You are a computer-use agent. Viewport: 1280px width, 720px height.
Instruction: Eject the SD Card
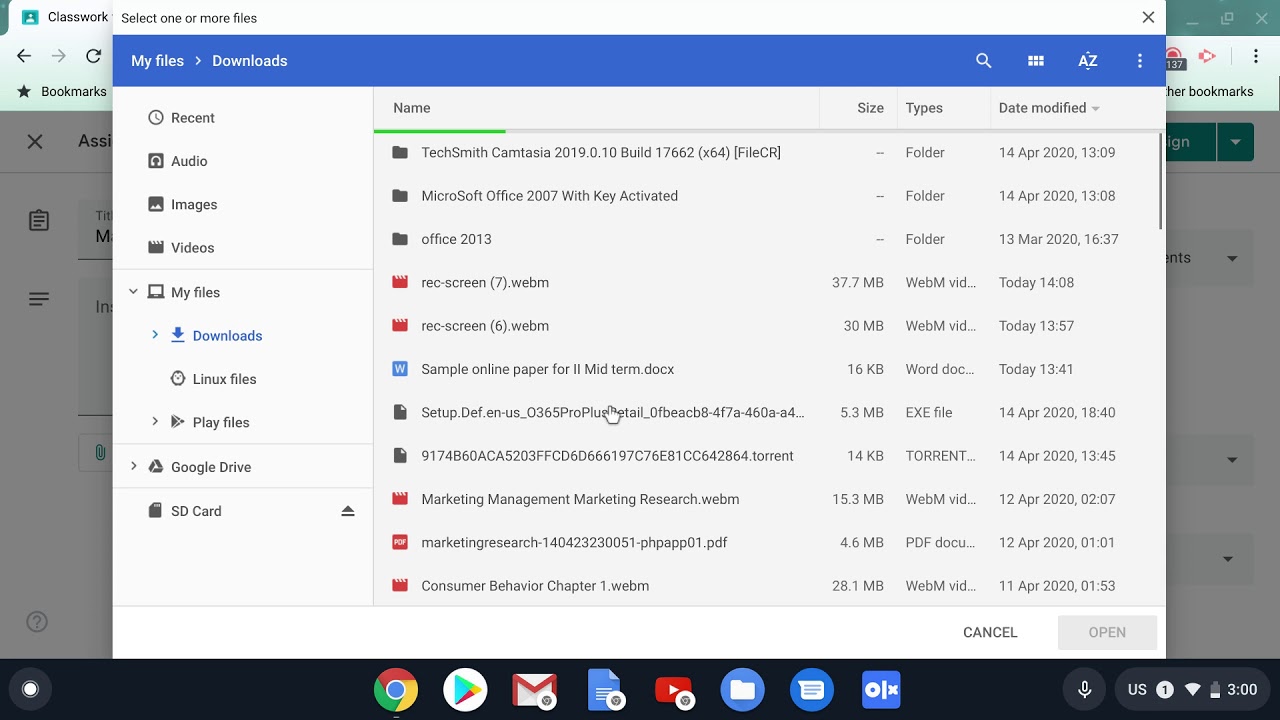tap(348, 511)
